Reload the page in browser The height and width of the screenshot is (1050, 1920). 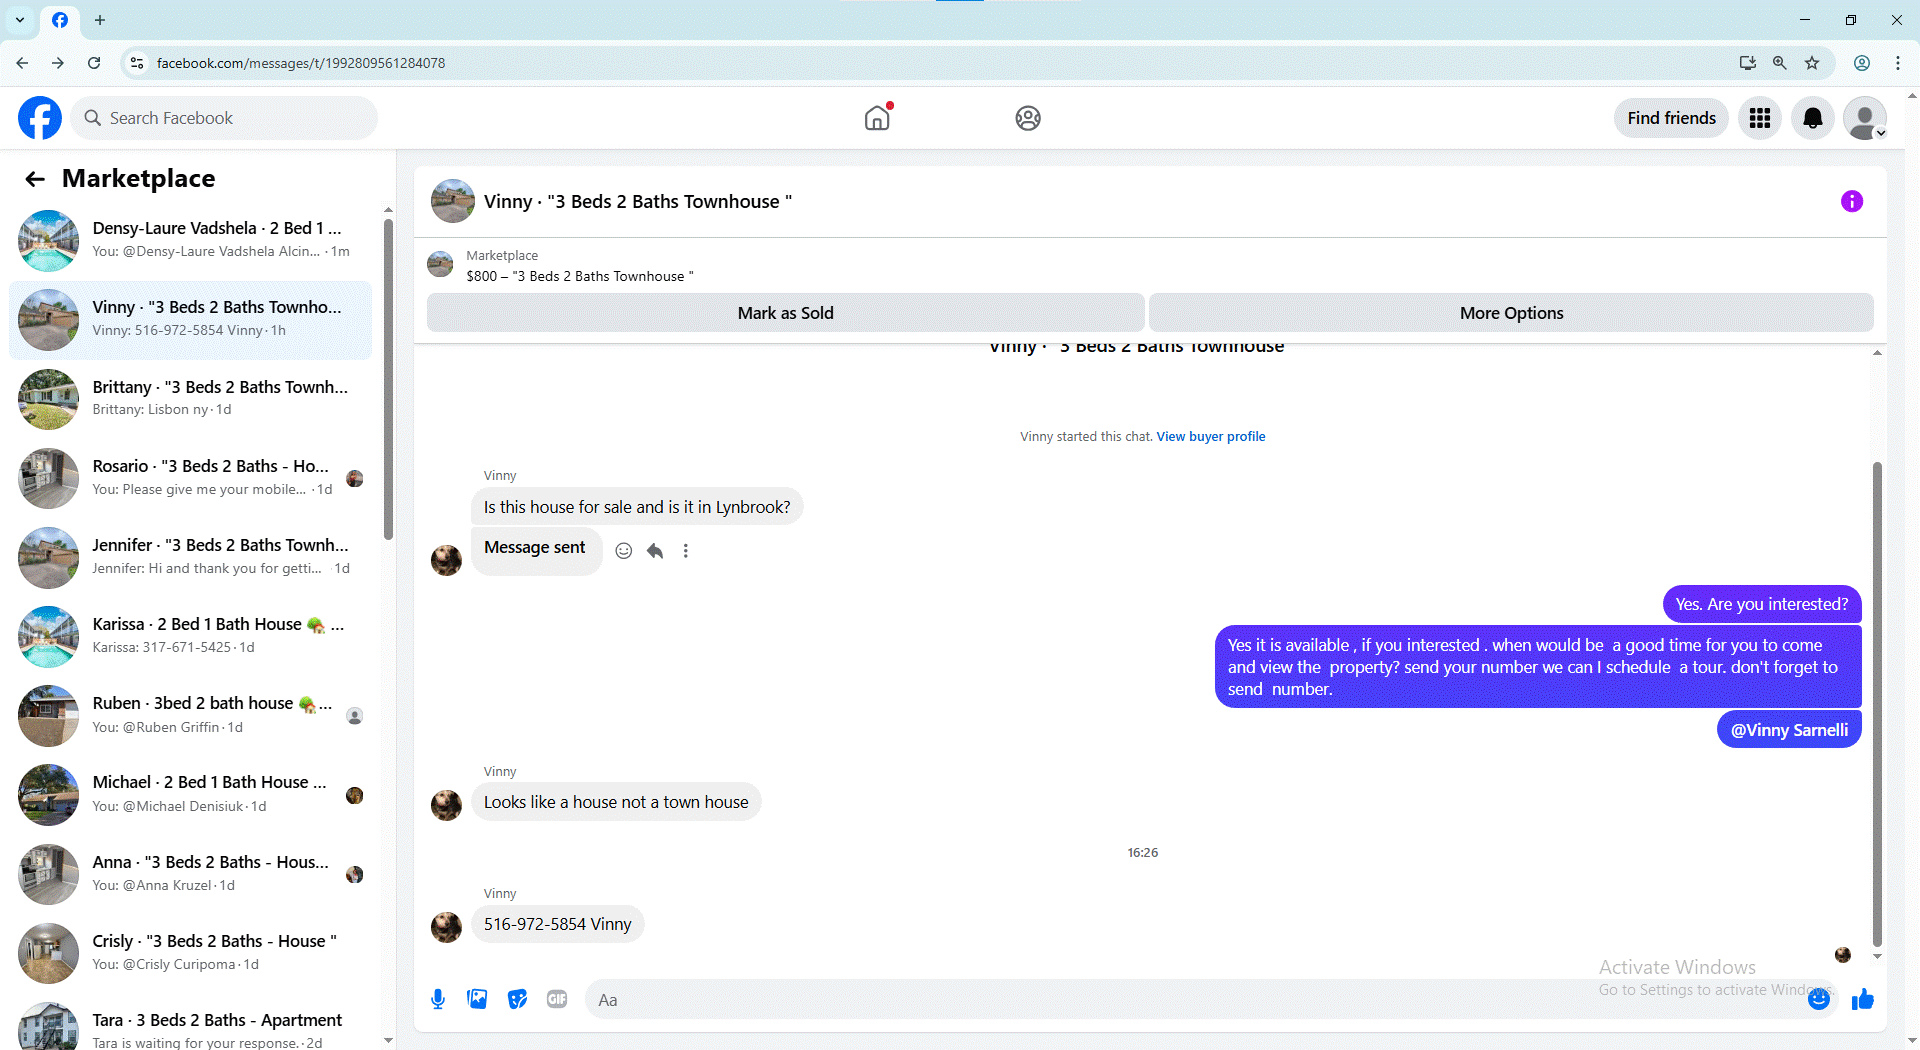coord(94,63)
